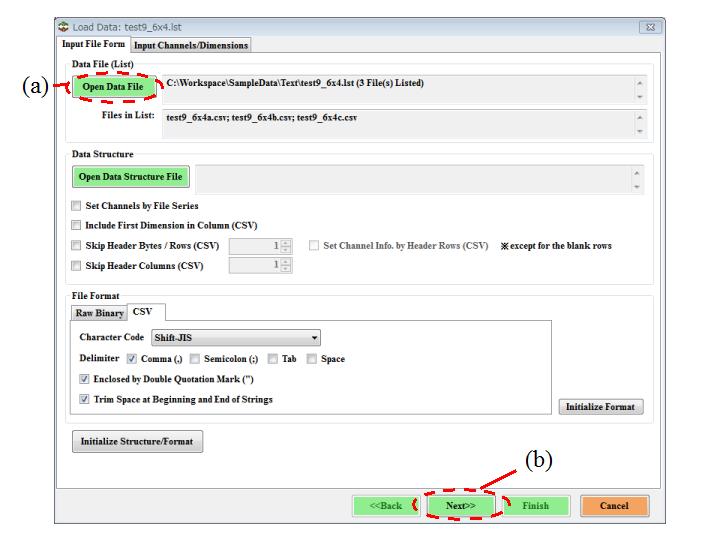Screen dimensions: 720x540
Task: Uncheck the Comma delimiter checkbox
Action: (131, 359)
